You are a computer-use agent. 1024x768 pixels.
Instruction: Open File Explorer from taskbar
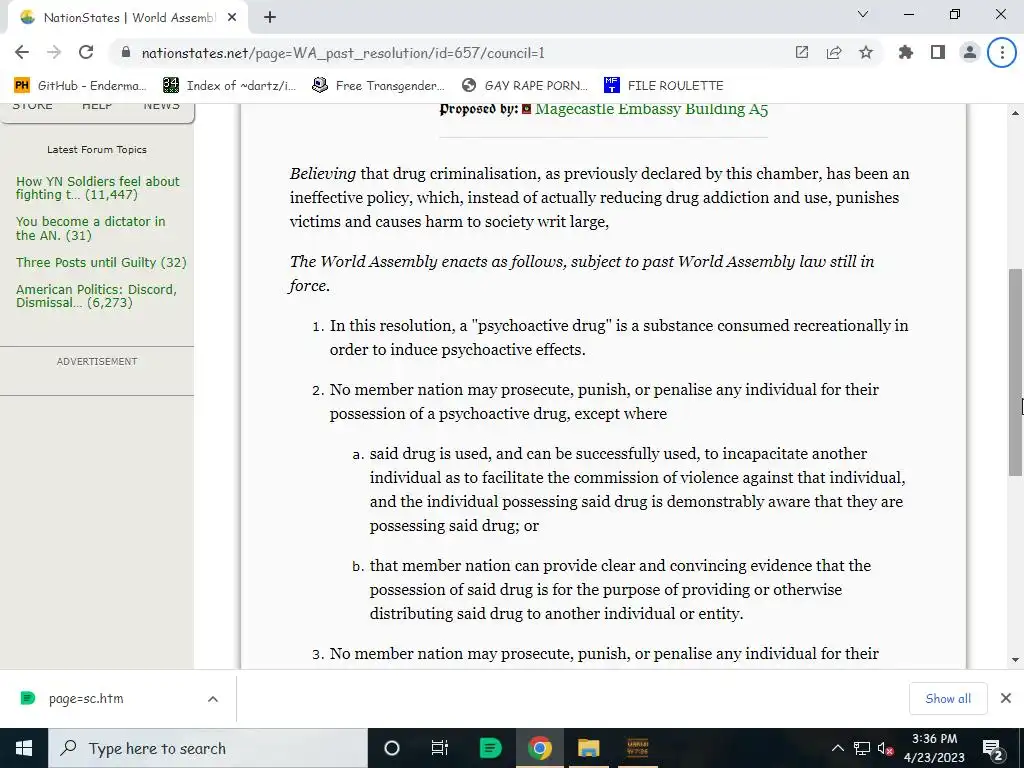pos(588,748)
